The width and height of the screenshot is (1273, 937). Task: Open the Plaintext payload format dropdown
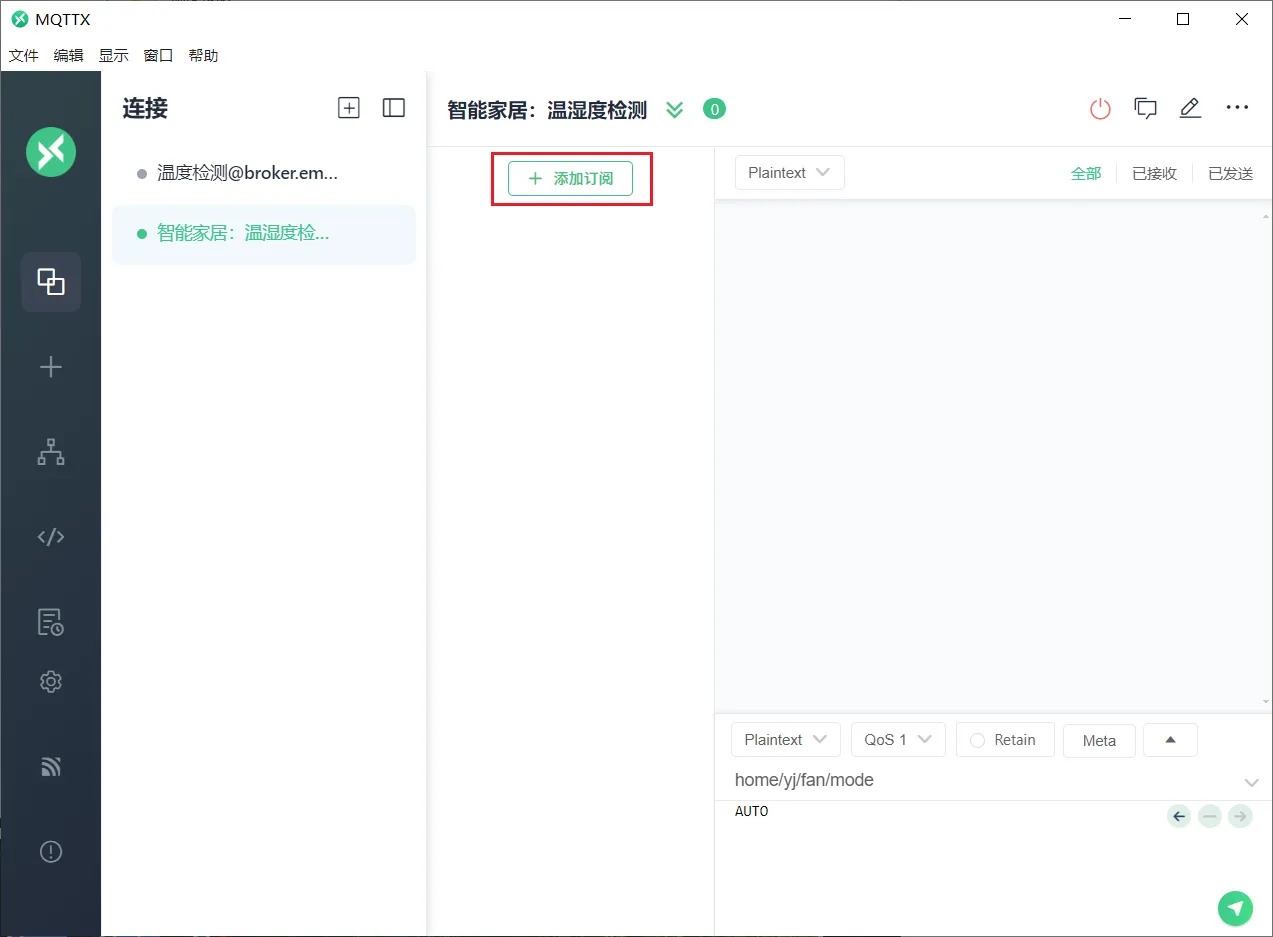tap(785, 739)
